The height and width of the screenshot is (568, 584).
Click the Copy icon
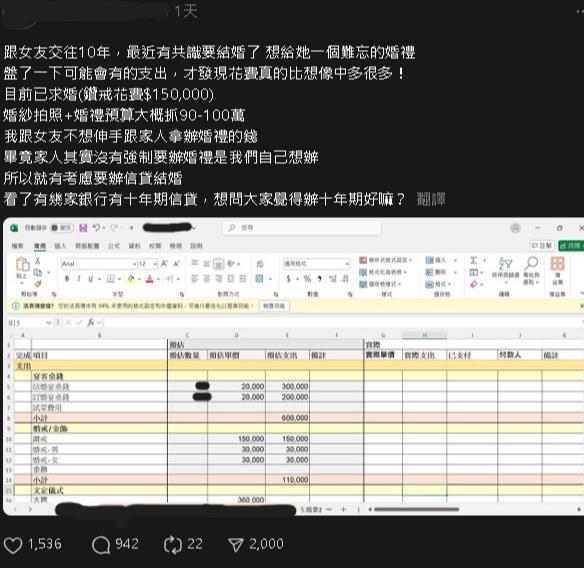38,272
